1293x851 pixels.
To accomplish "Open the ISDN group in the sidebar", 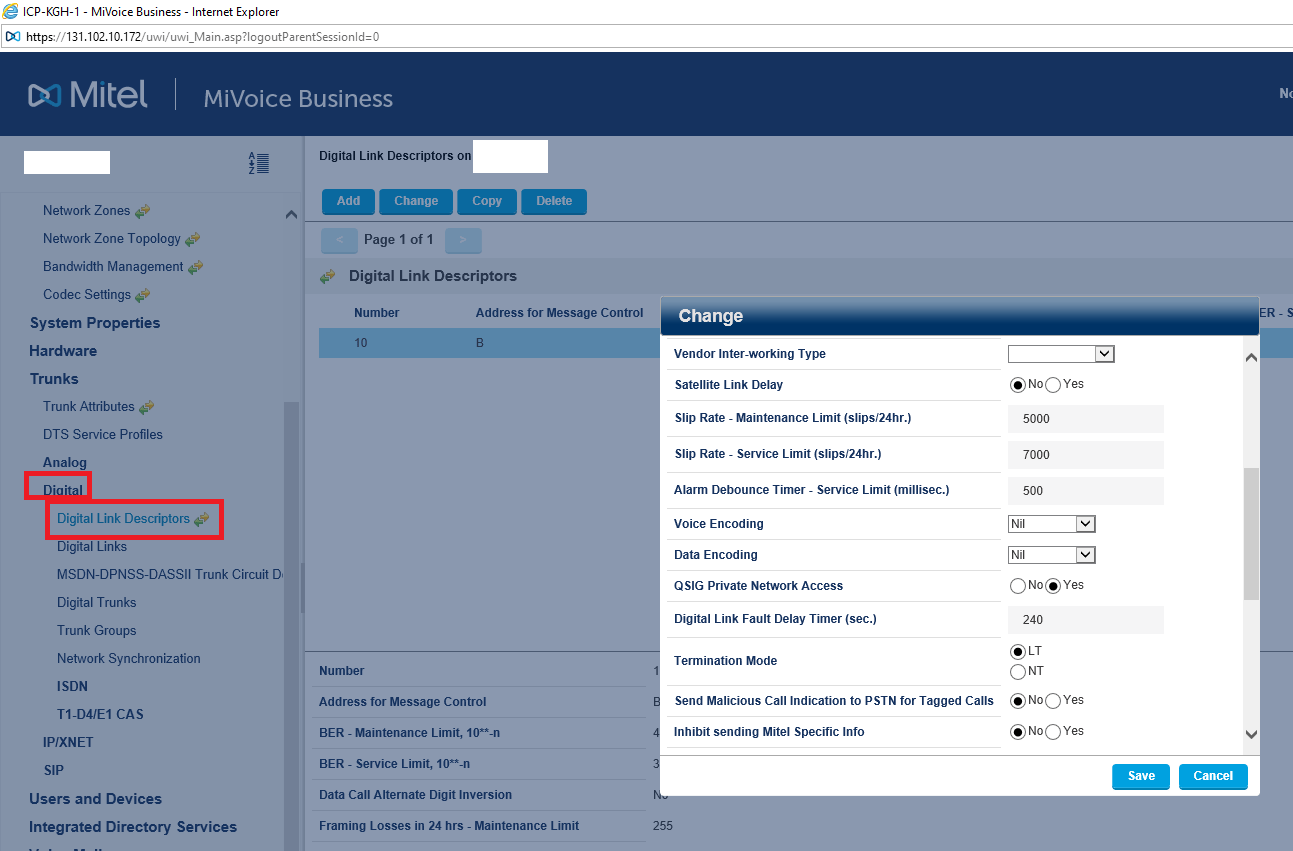I will click(x=73, y=687).
